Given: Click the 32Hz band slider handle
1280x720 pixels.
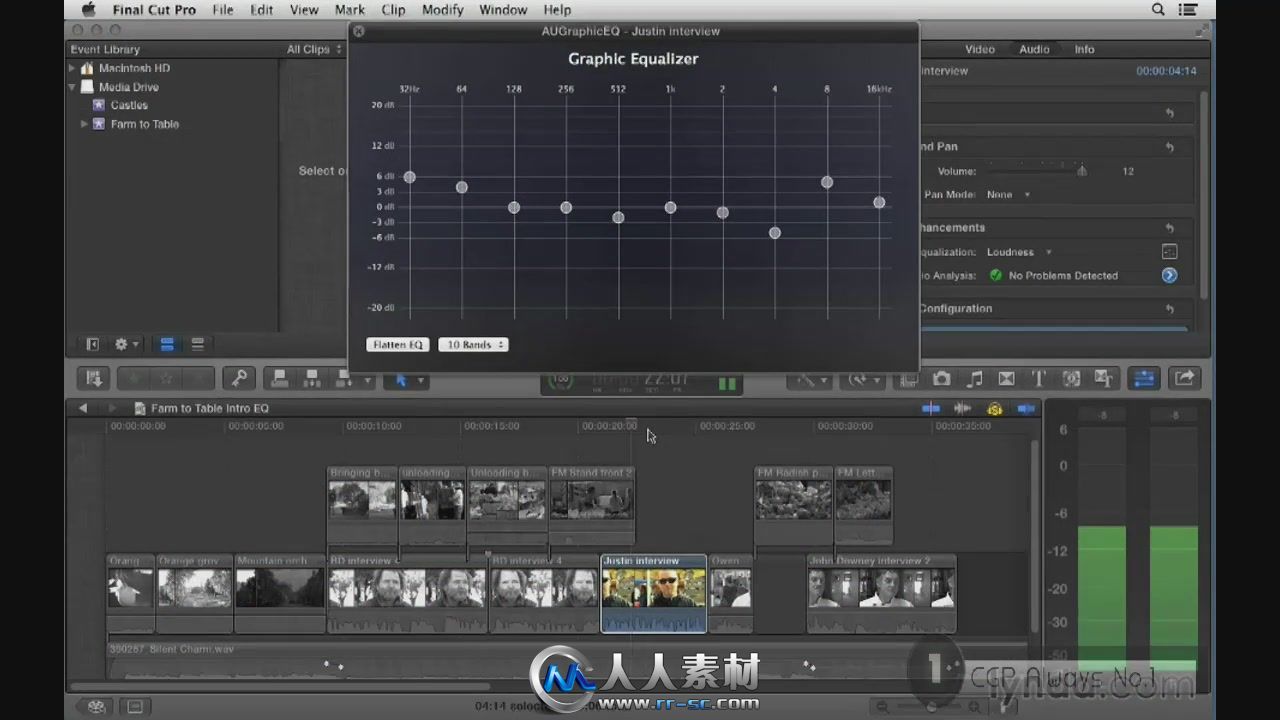Looking at the screenshot, I should coord(409,177).
